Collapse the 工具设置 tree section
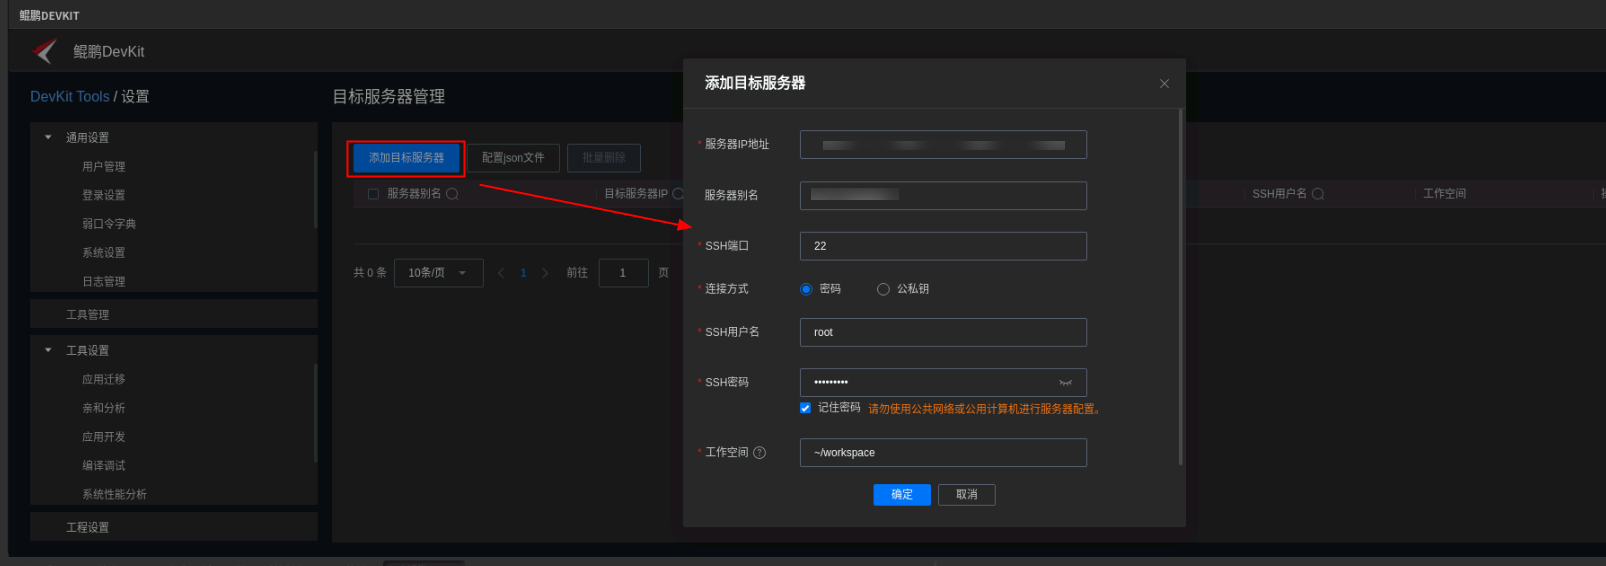The height and width of the screenshot is (566, 1606). [48, 350]
